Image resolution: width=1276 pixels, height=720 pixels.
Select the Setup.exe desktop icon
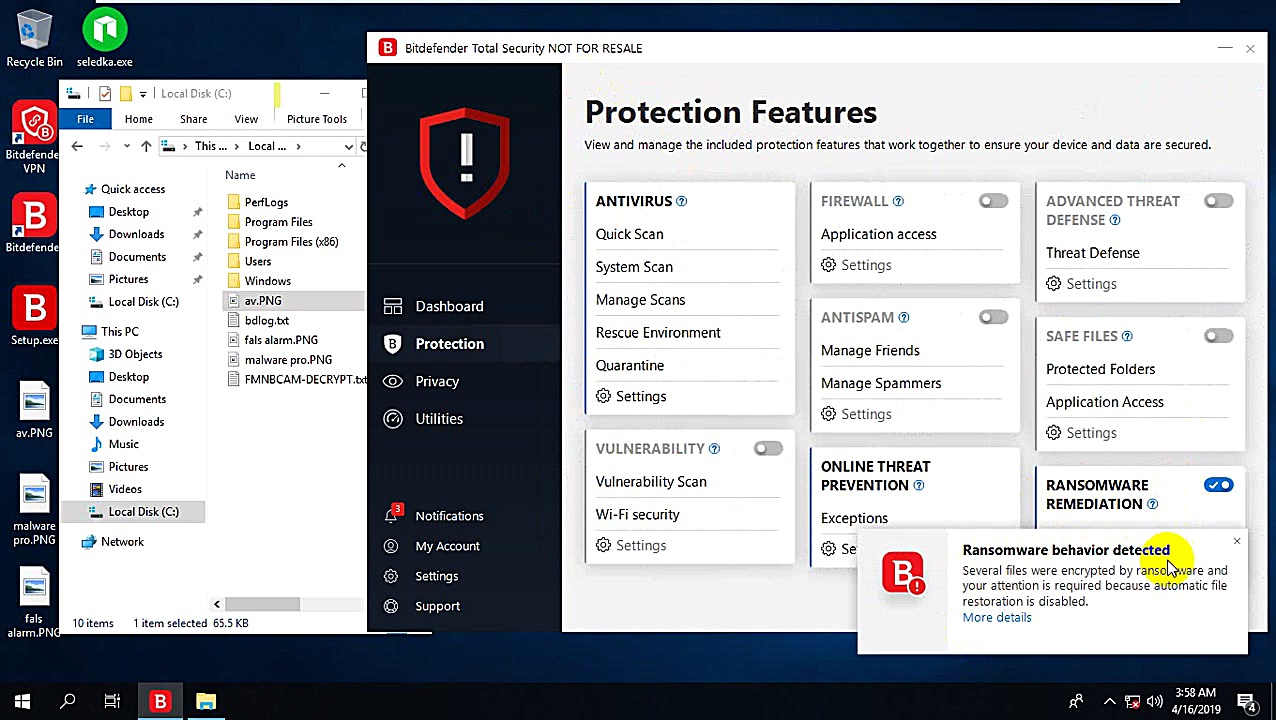(34, 317)
